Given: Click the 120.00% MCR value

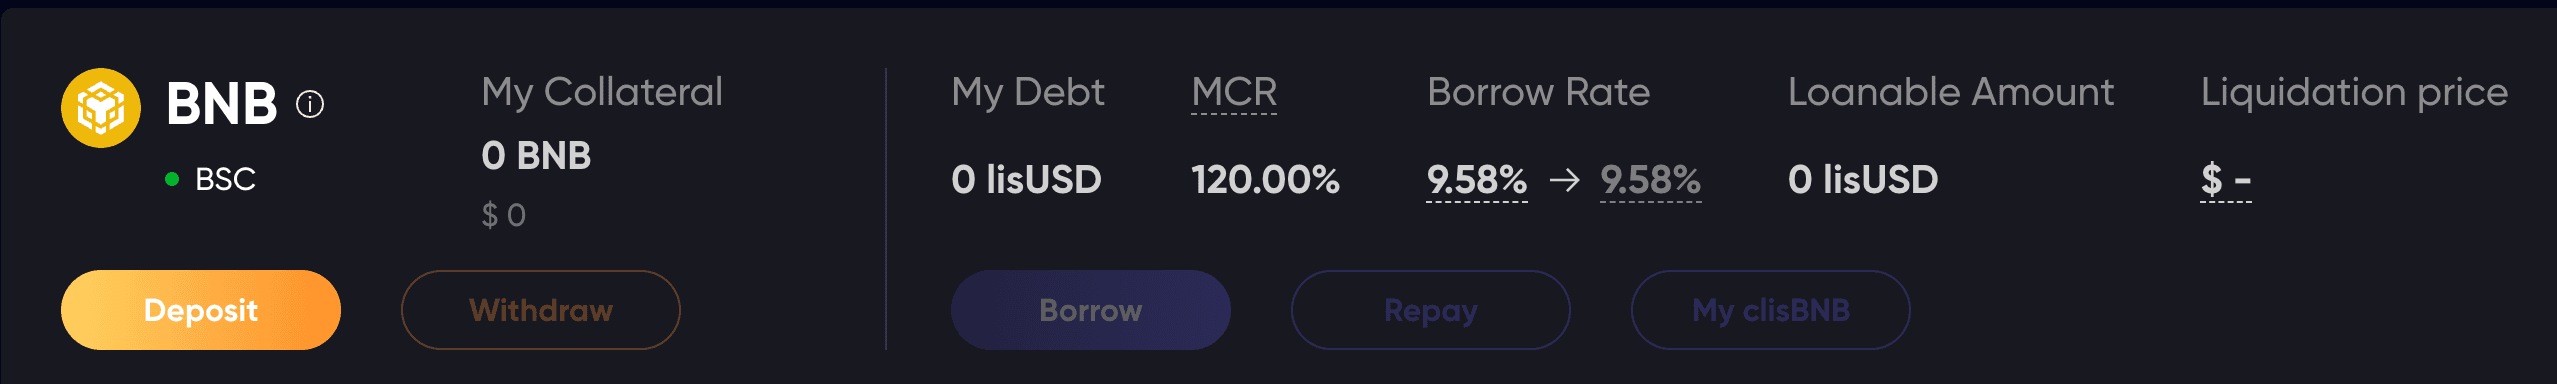Looking at the screenshot, I should point(1265,180).
